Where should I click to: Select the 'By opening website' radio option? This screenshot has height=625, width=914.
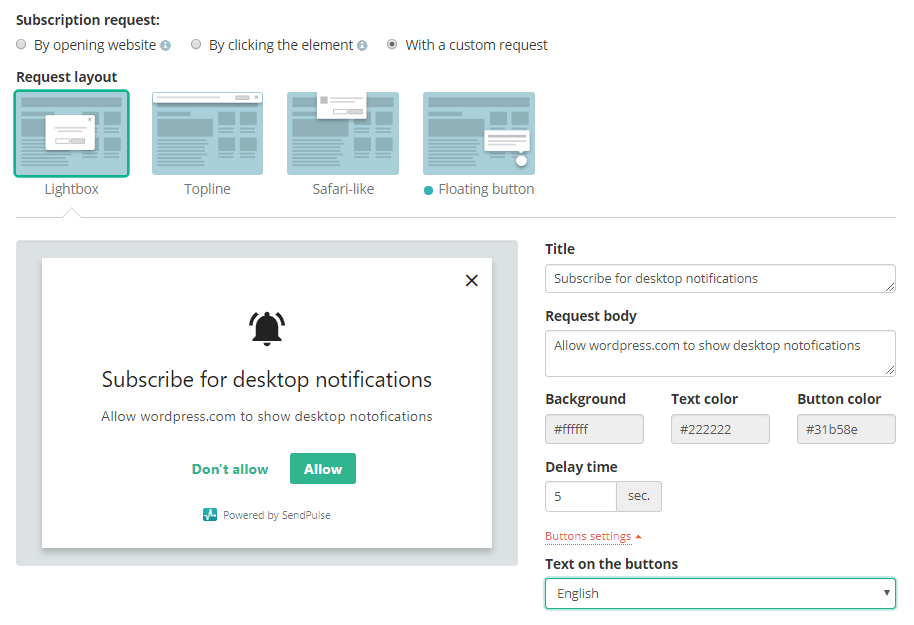tap(22, 44)
